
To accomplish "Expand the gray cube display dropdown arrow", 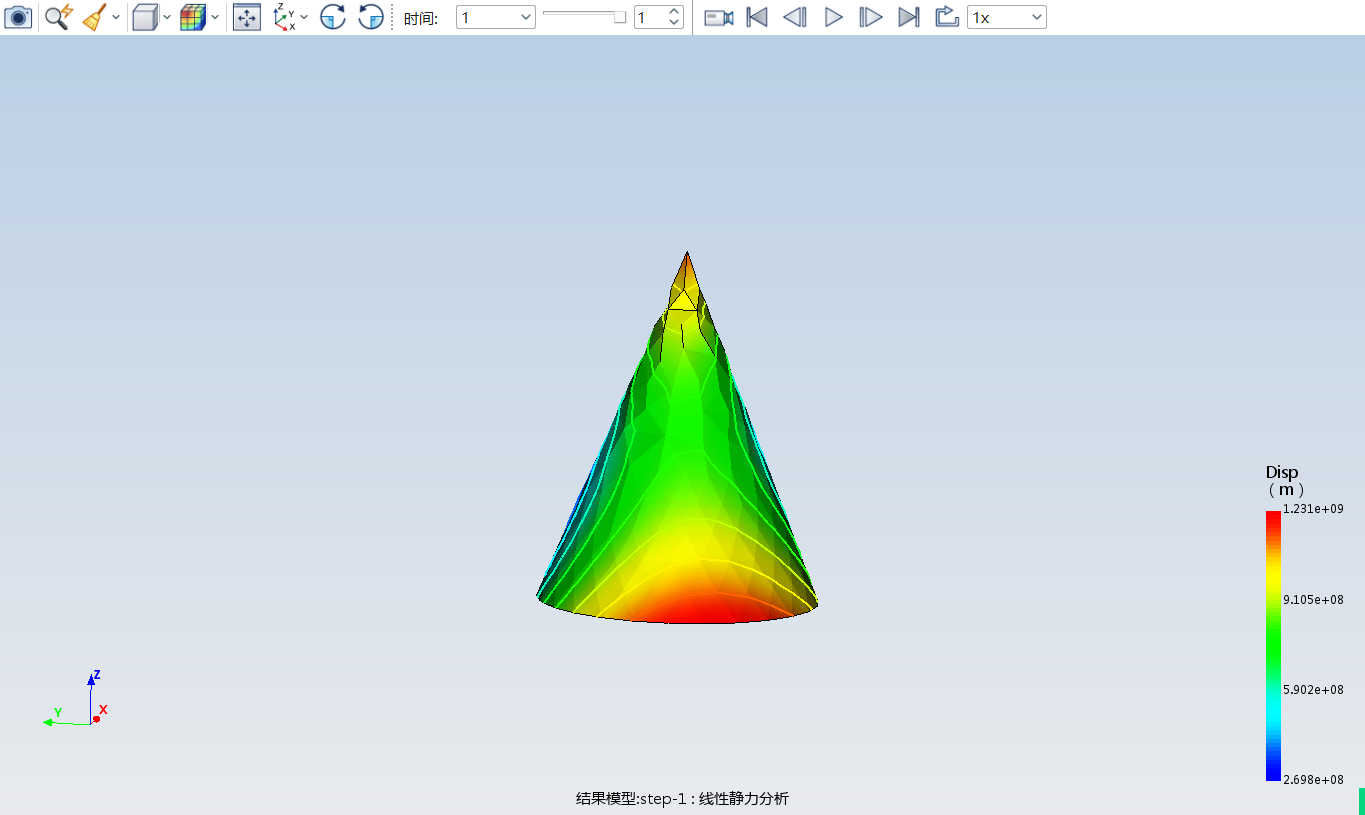I will (x=167, y=17).
